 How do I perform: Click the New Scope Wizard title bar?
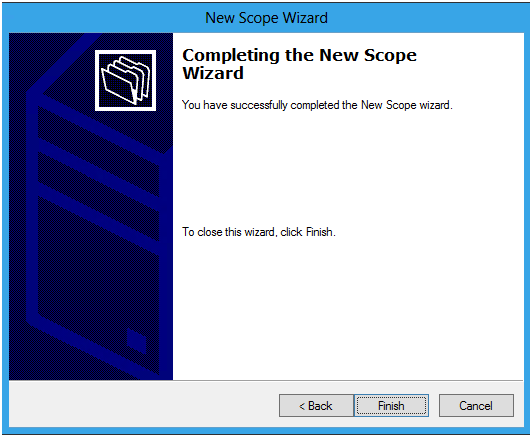[x=266, y=18]
